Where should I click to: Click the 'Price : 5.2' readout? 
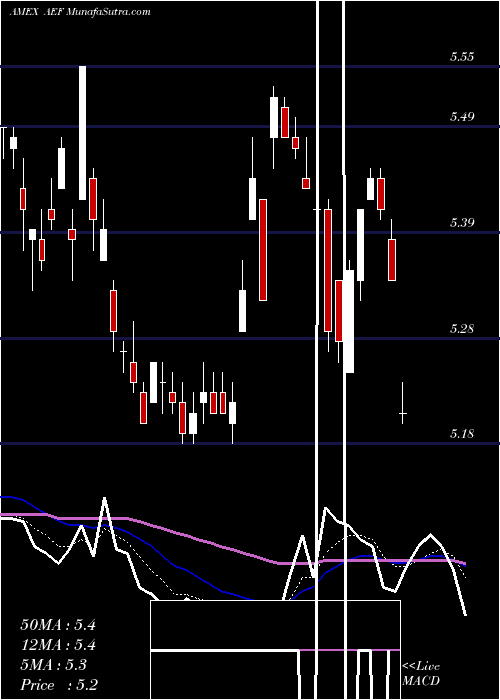(59, 685)
